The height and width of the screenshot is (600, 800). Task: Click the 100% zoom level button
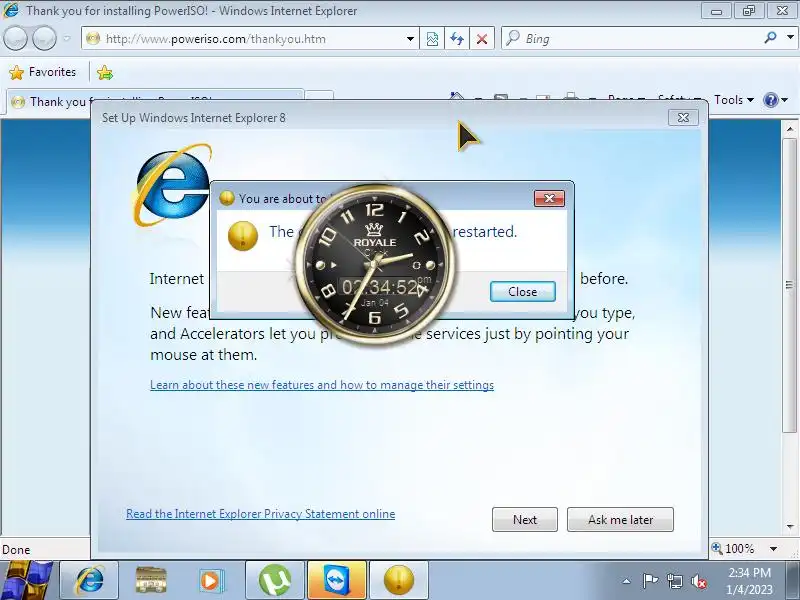pos(734,548)
